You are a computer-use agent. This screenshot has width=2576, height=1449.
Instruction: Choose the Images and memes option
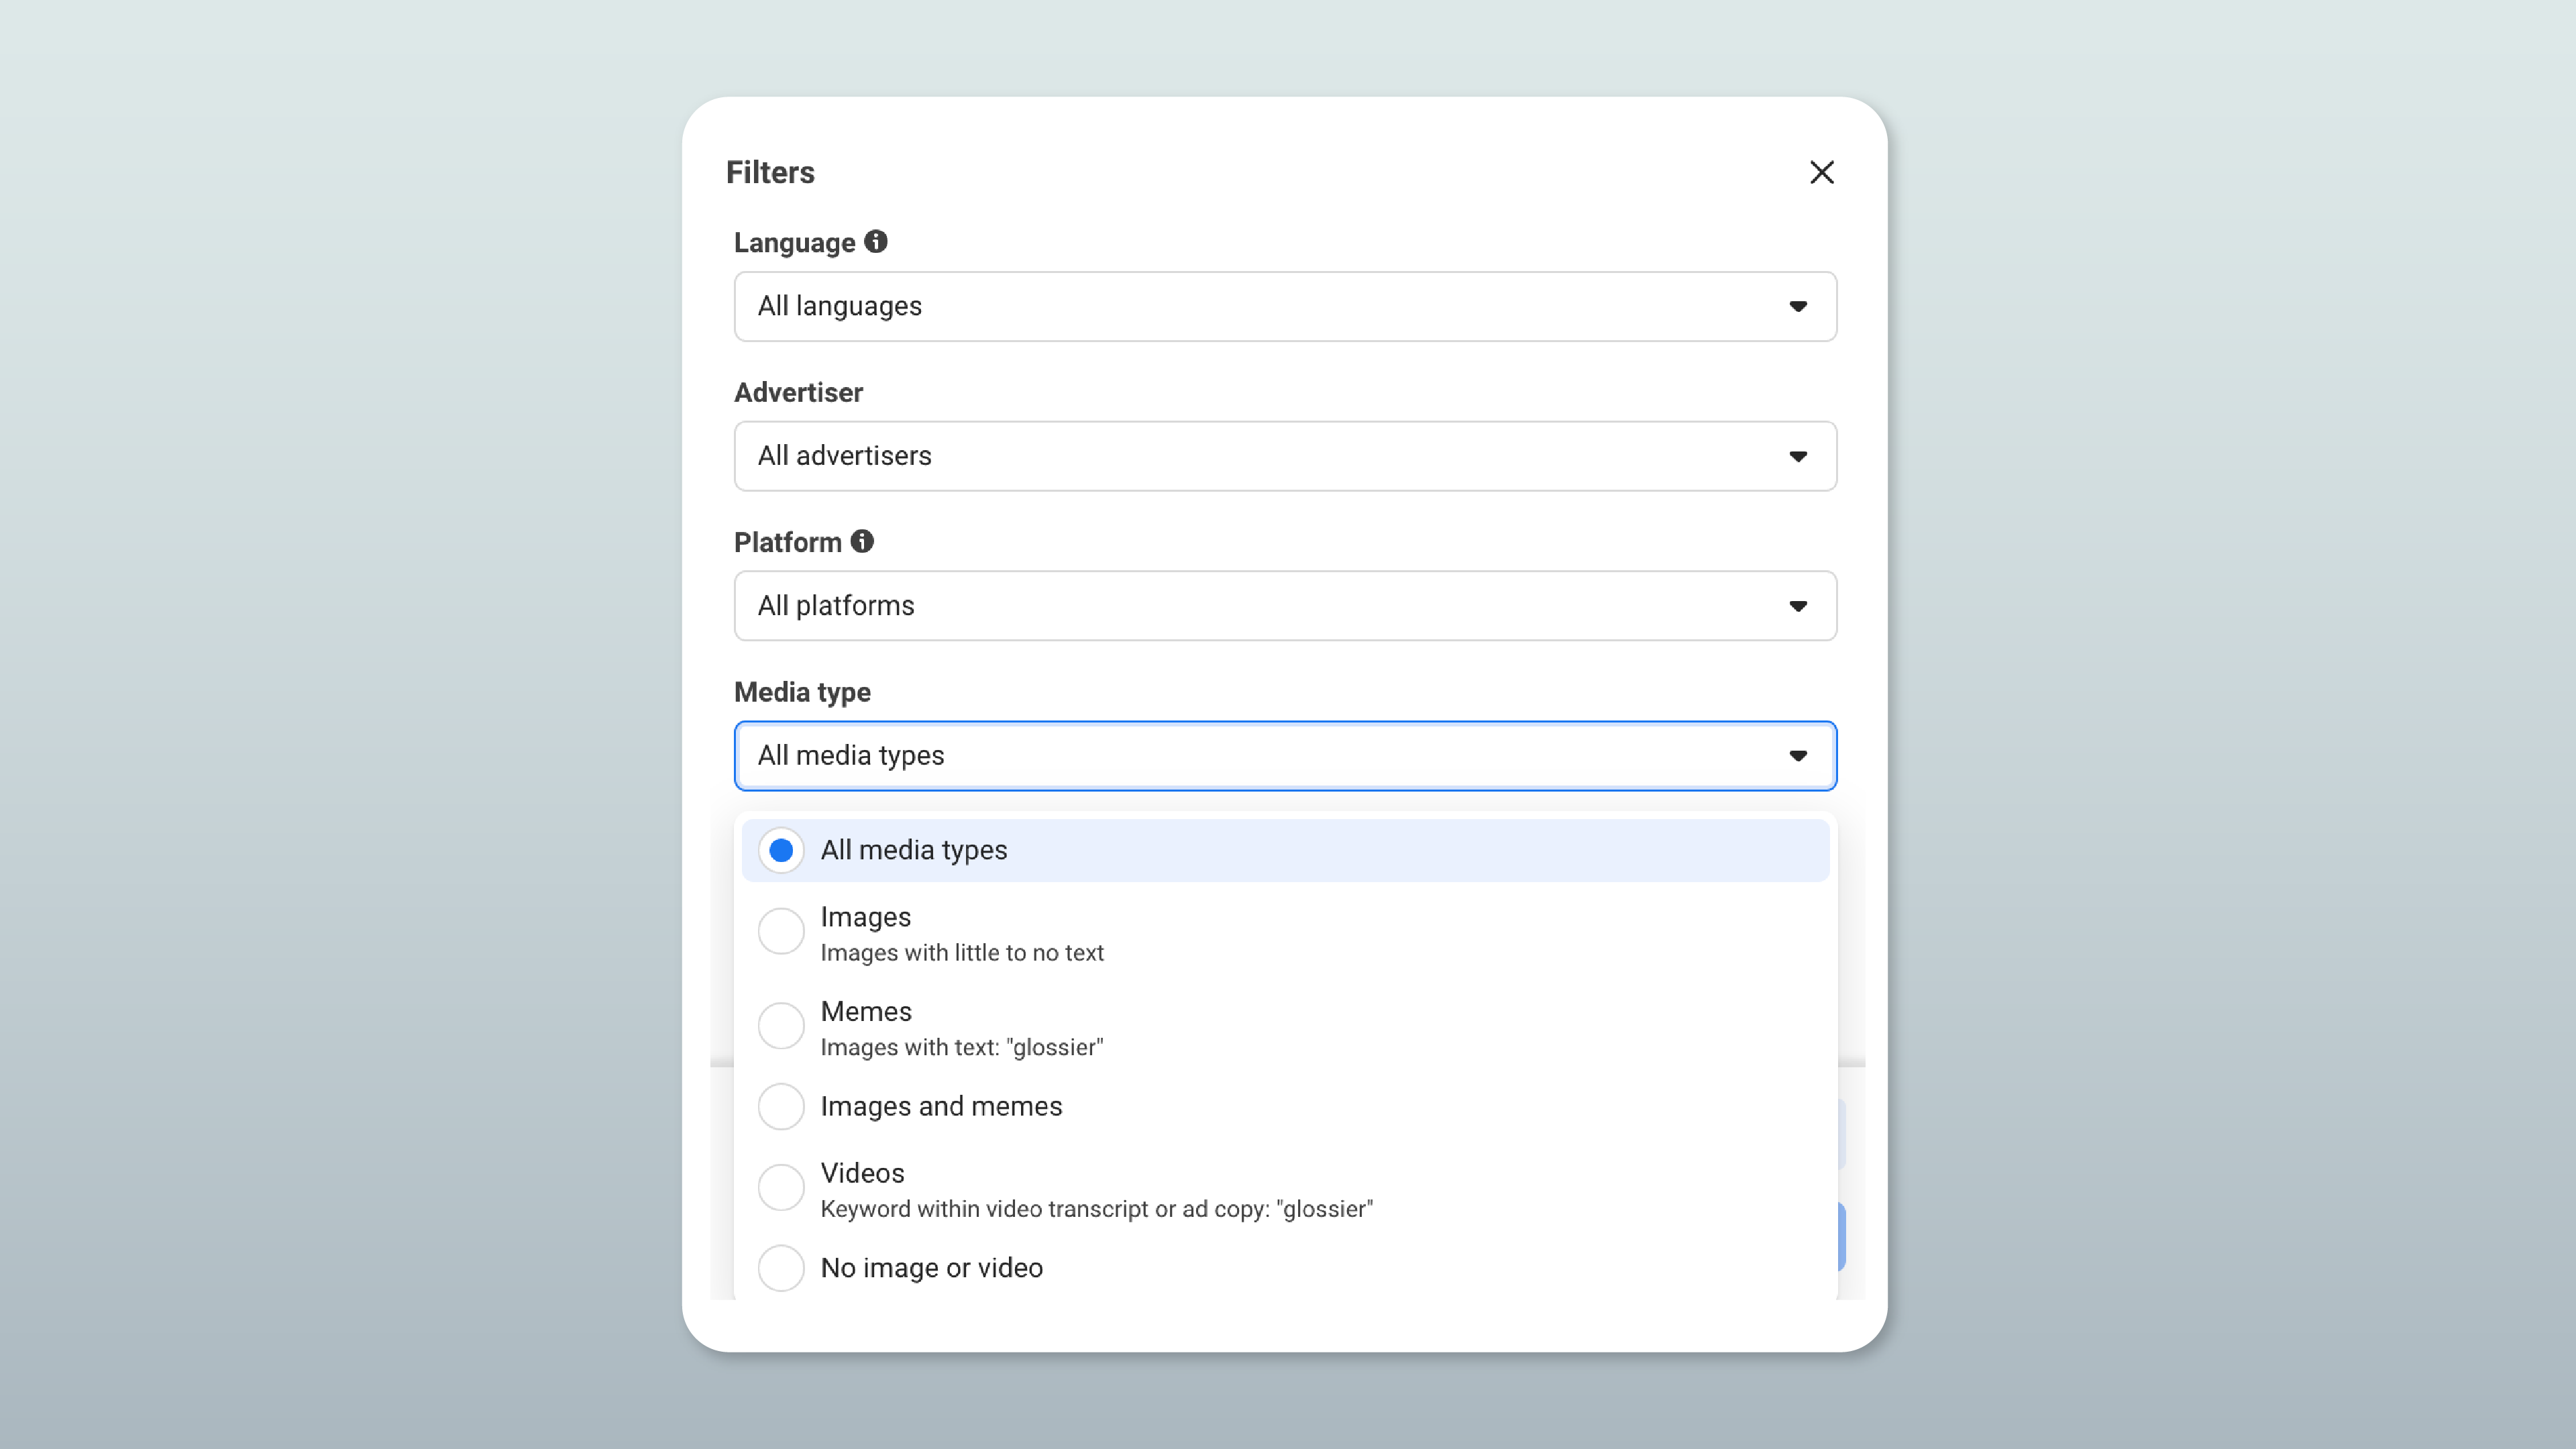[x=781, y=1106]
